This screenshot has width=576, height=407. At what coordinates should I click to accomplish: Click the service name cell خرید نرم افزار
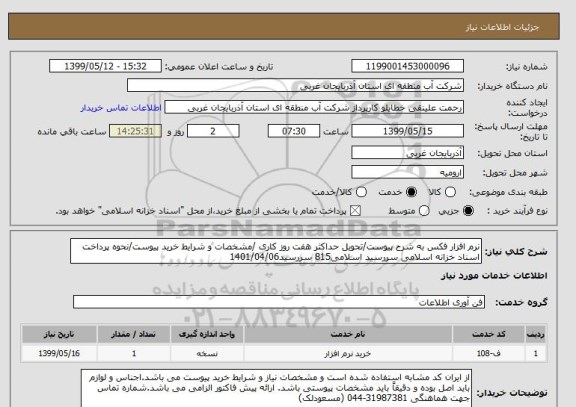[x=348, y=353]
